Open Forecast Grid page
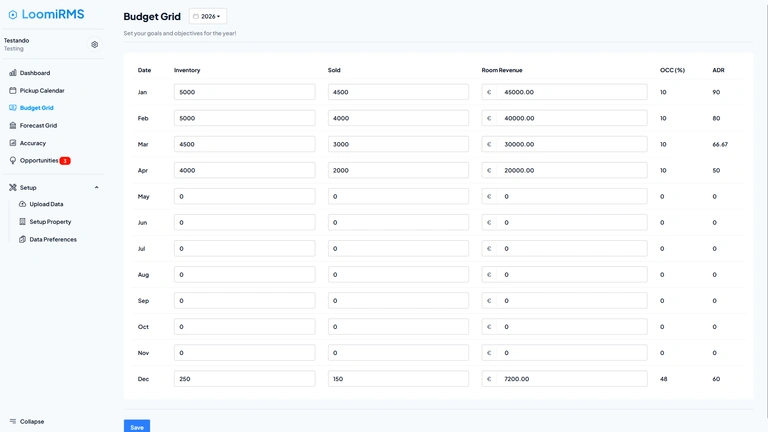Screen dimensions: 768x432 point(38,125)
